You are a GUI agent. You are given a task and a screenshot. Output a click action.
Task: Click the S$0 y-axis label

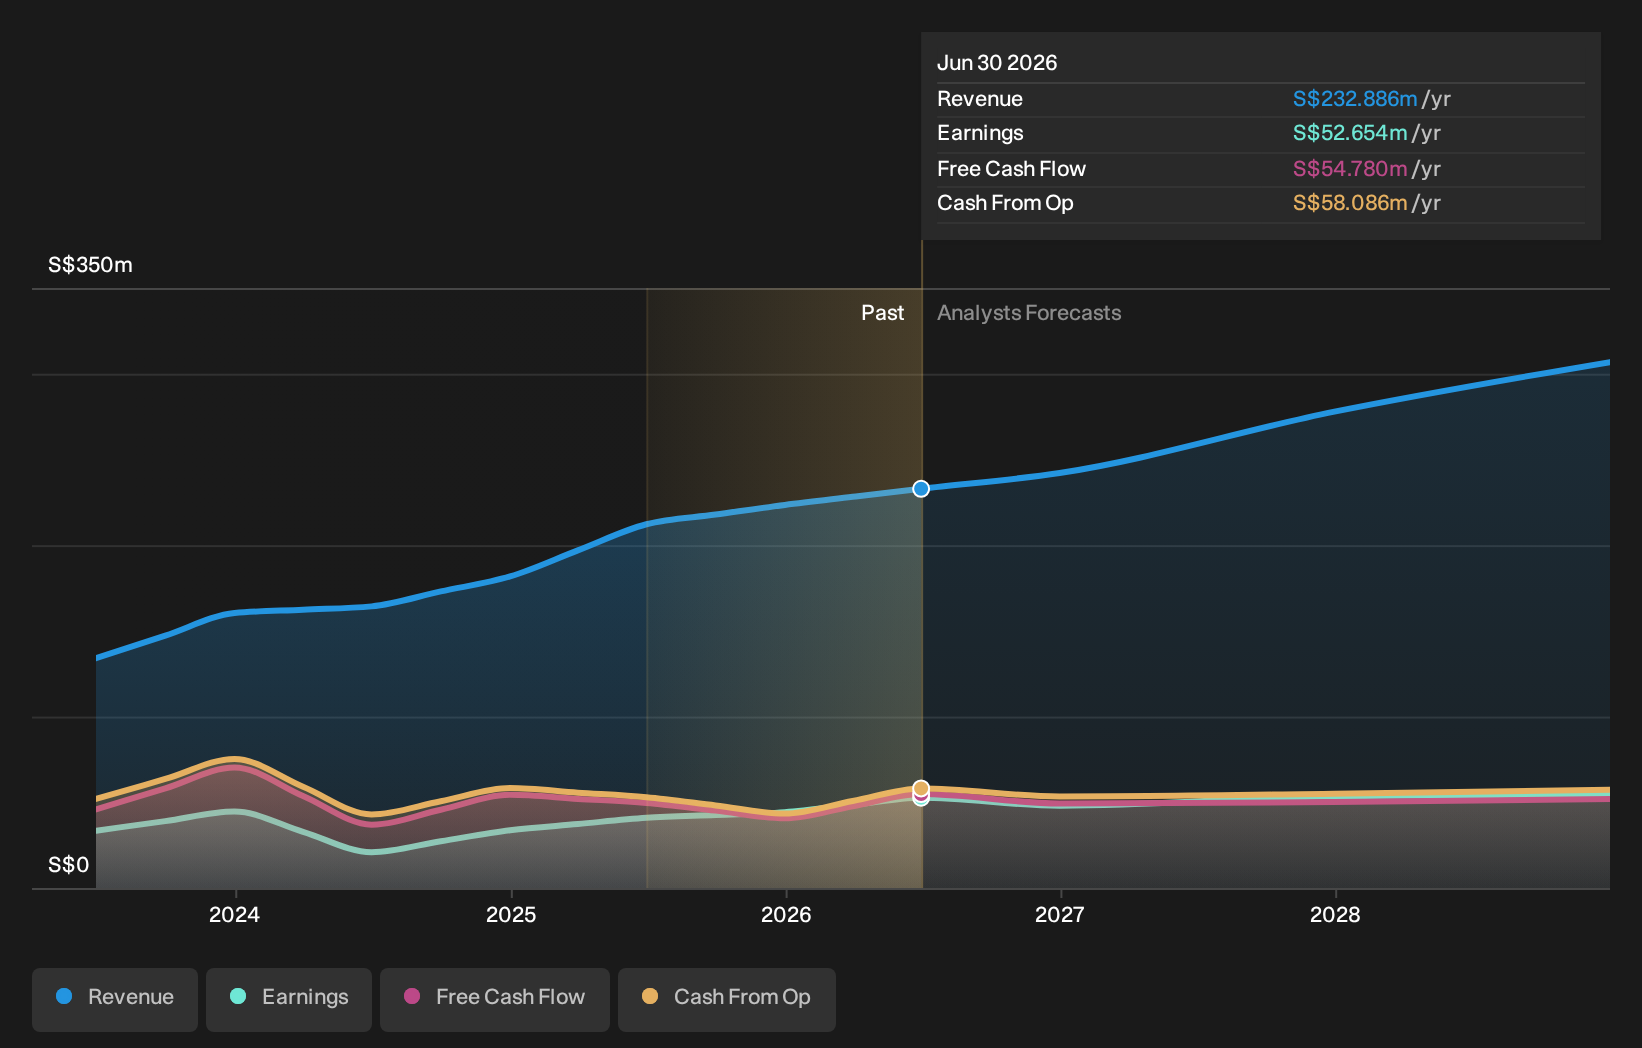tap(69, 865)
